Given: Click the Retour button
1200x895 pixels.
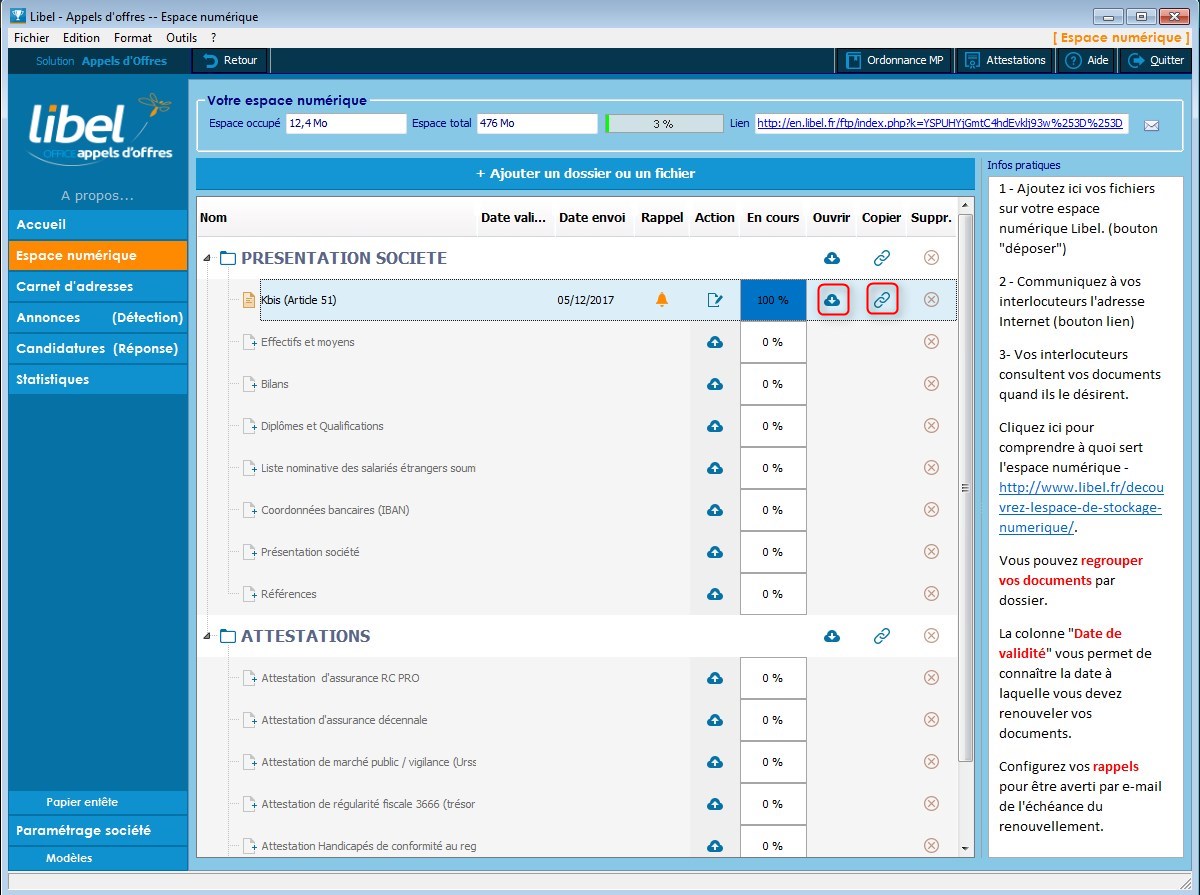Looking at the screenshot, I should click(231, 60).
